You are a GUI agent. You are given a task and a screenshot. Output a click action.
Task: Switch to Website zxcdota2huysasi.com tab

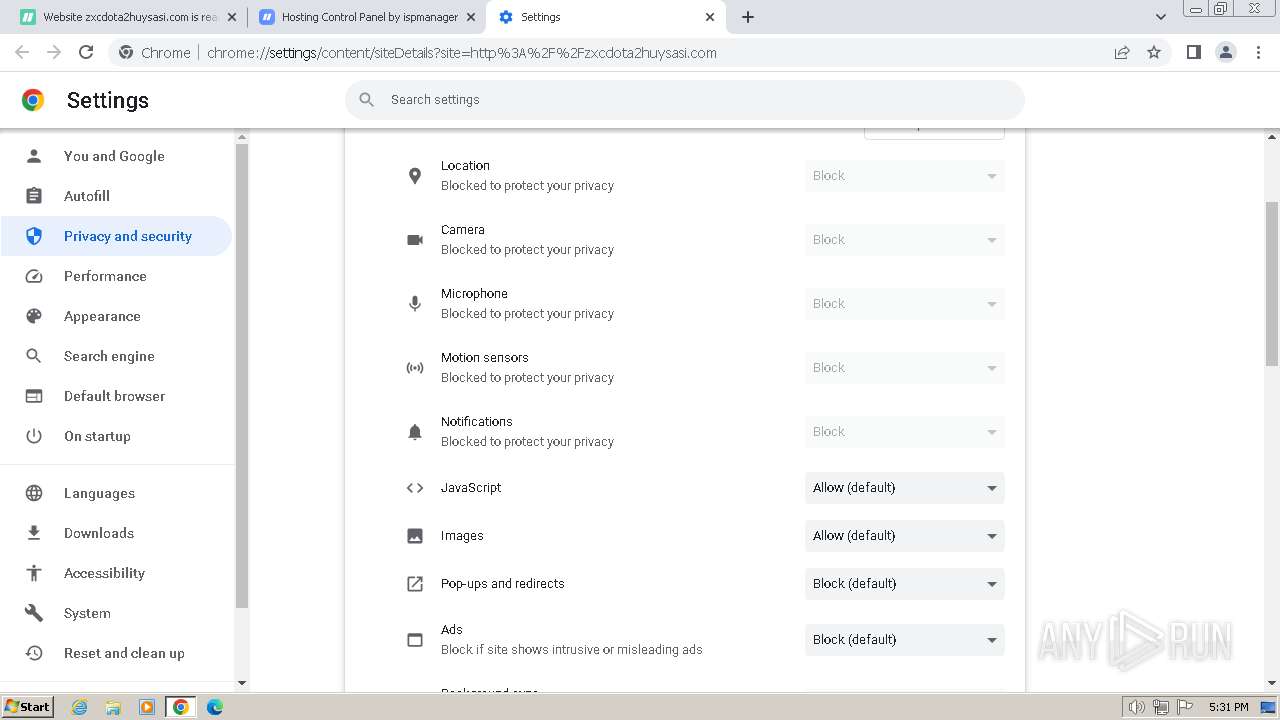(x=128, y=17)
